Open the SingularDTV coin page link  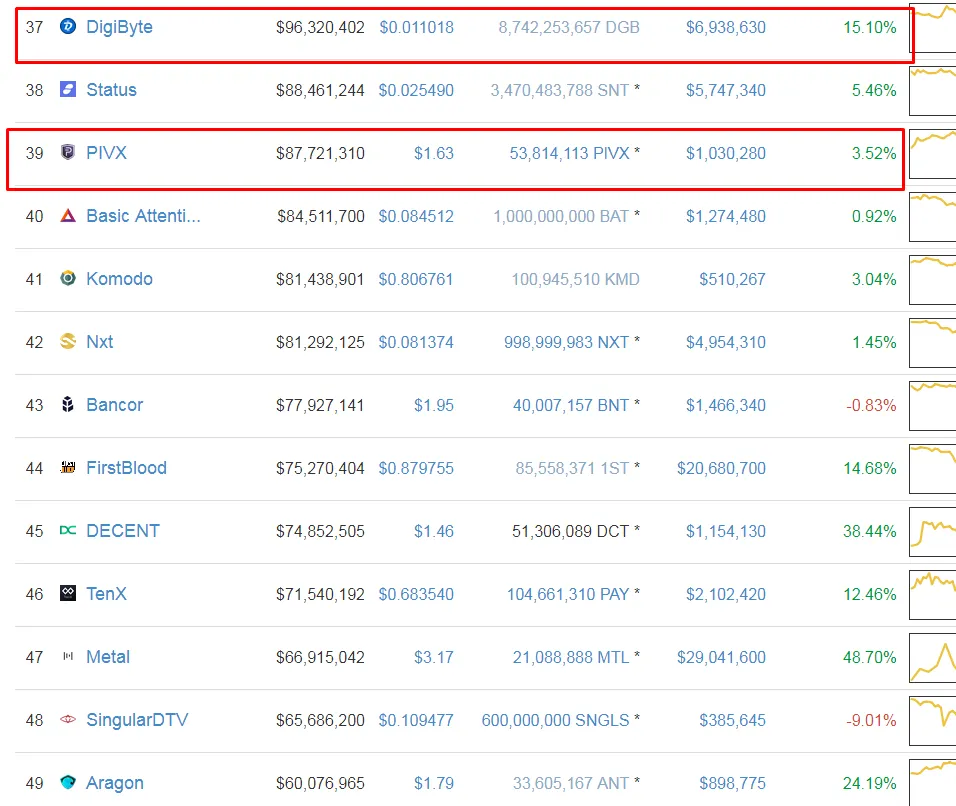pyautogui.click(x=137, y=720)
